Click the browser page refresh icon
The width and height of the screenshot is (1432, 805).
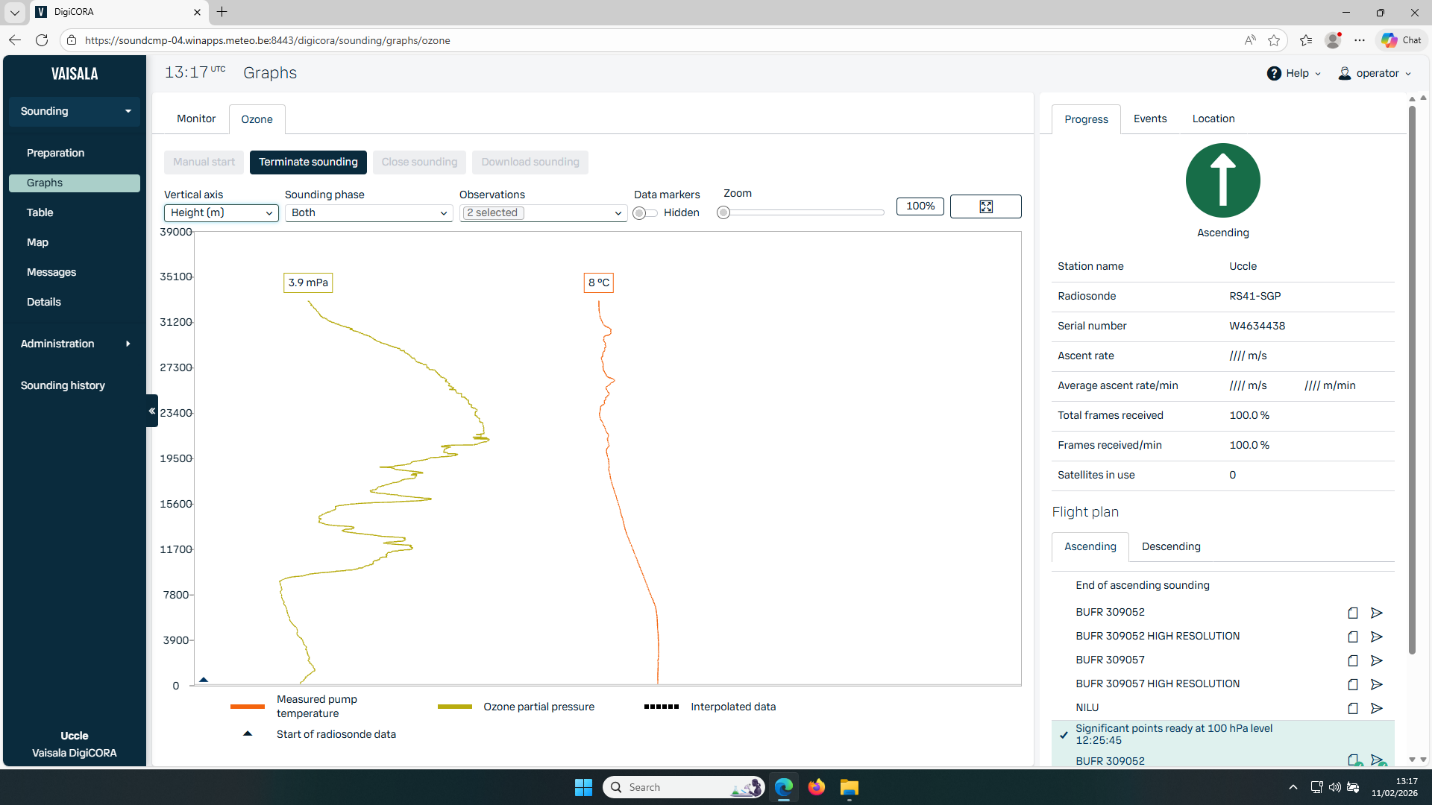[42, 40]
